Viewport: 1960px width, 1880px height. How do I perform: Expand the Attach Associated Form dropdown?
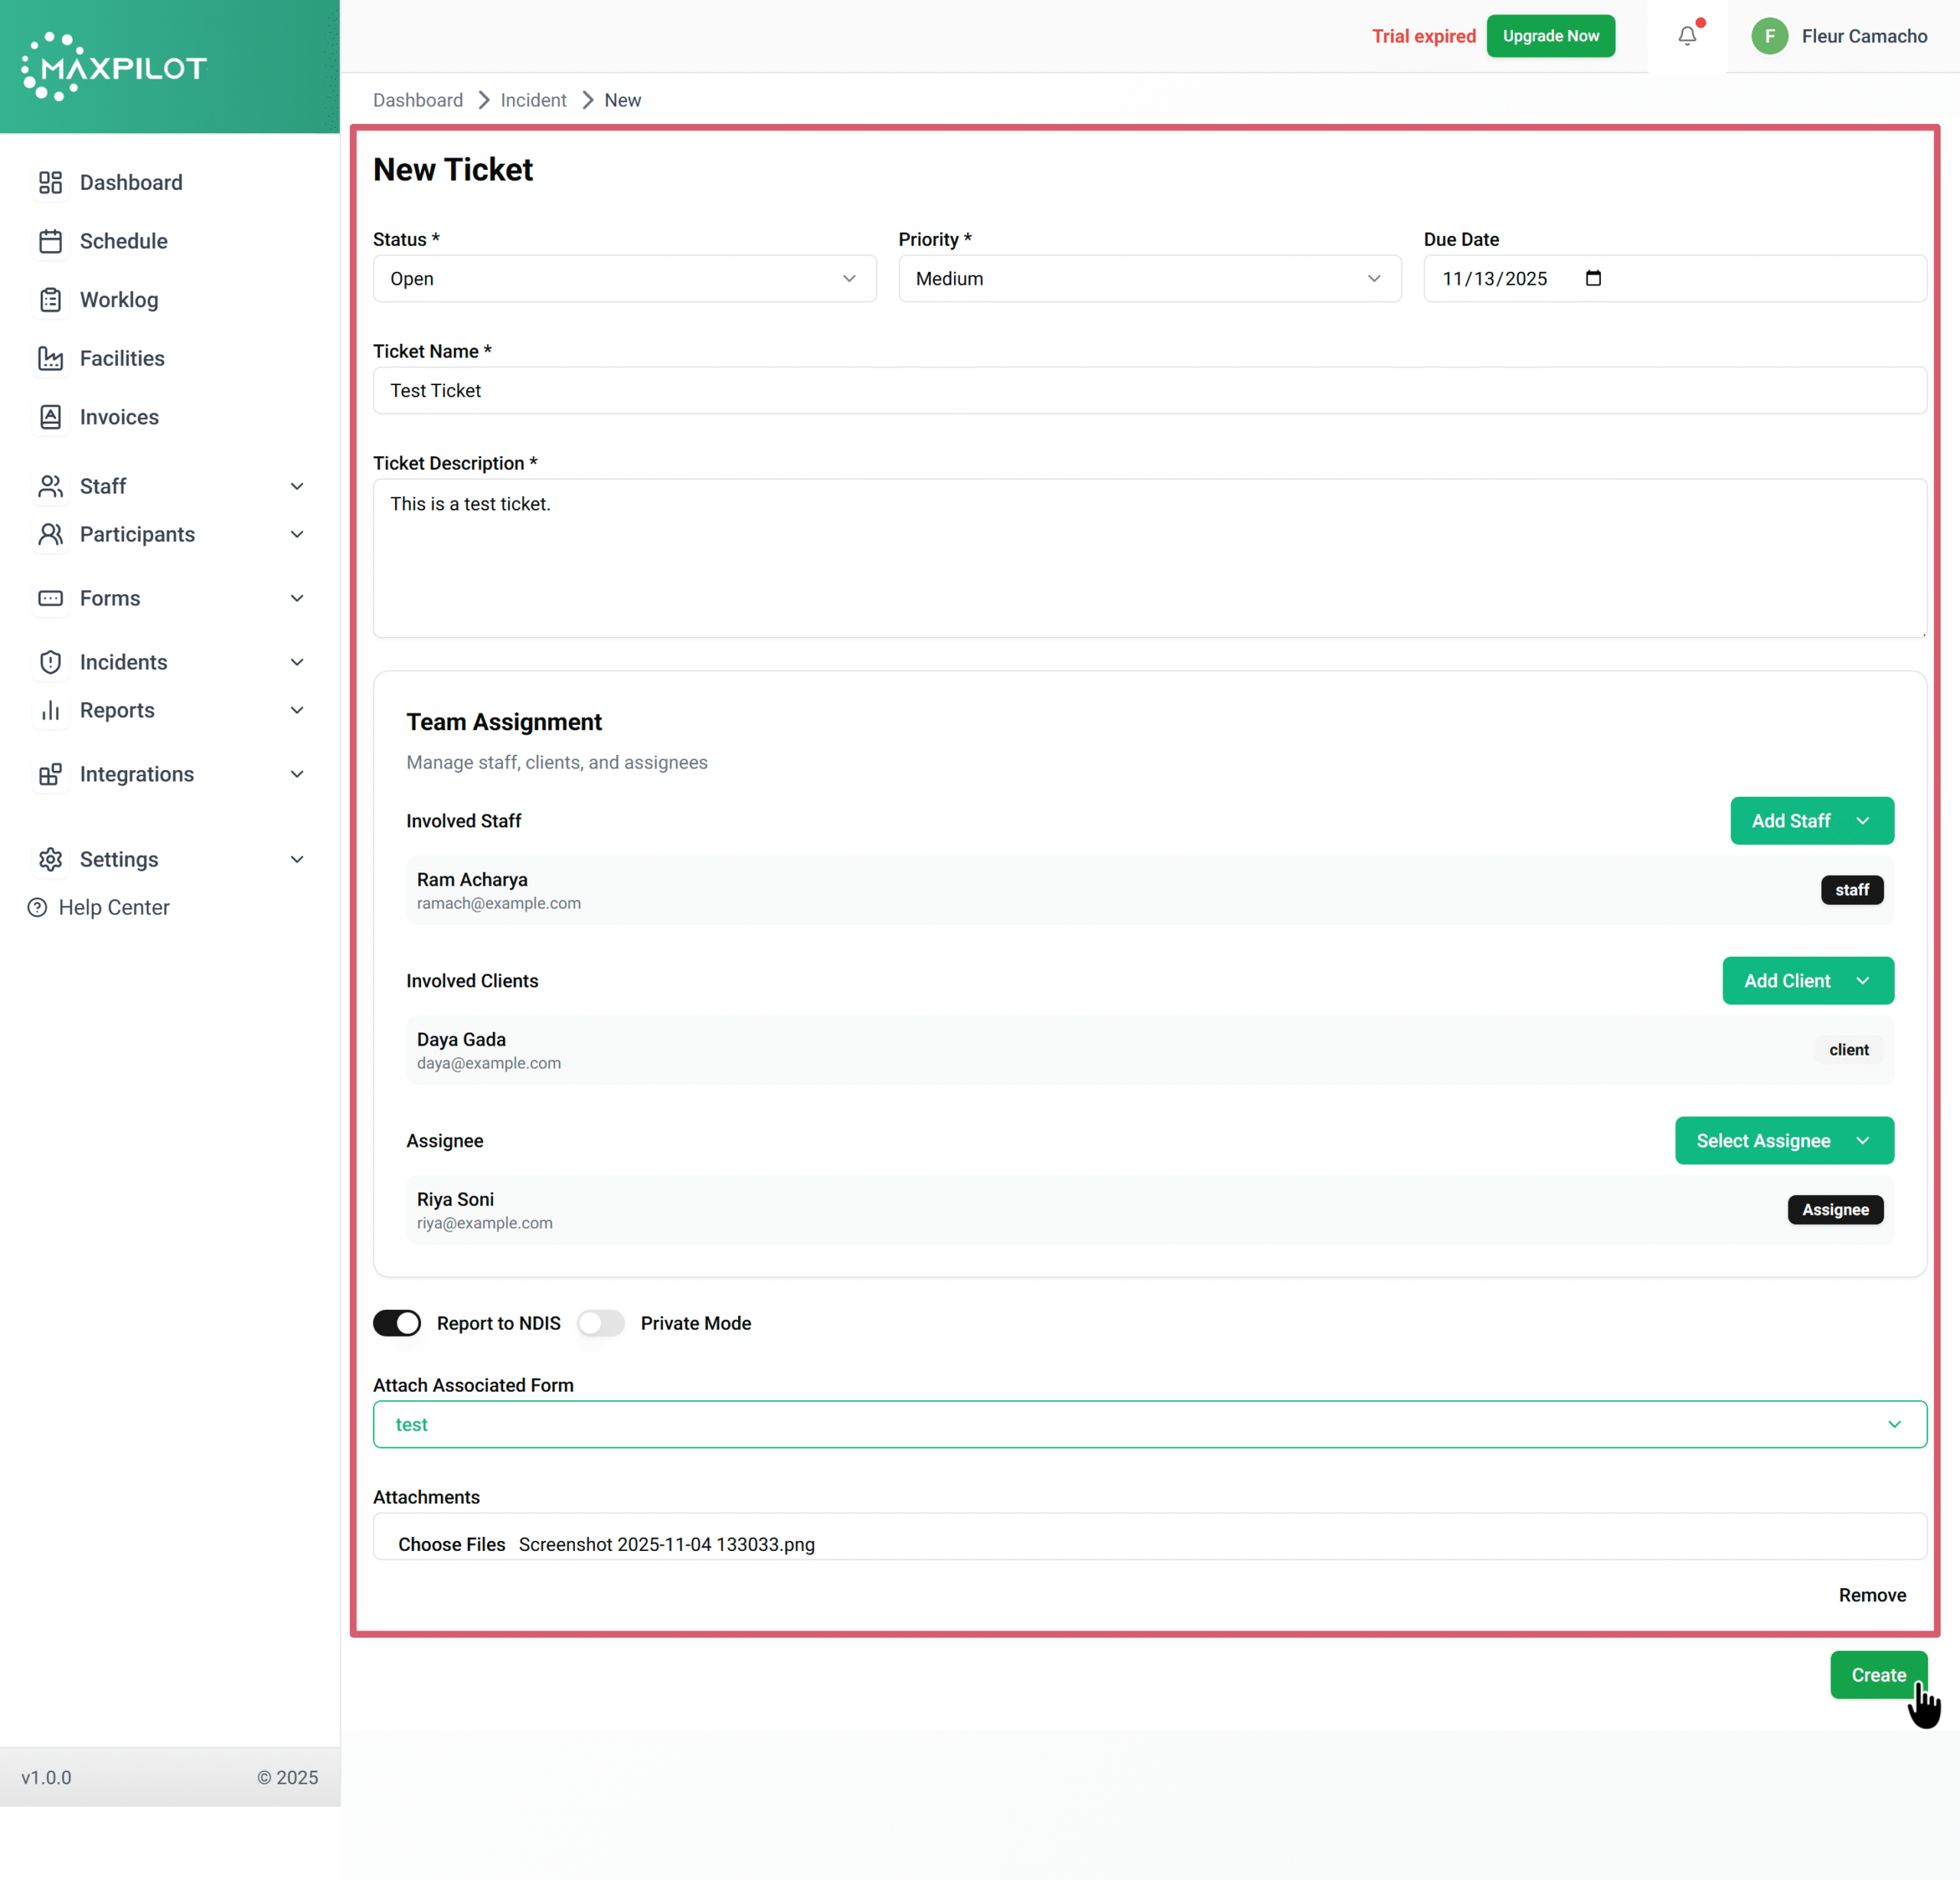(1149, 1424)
